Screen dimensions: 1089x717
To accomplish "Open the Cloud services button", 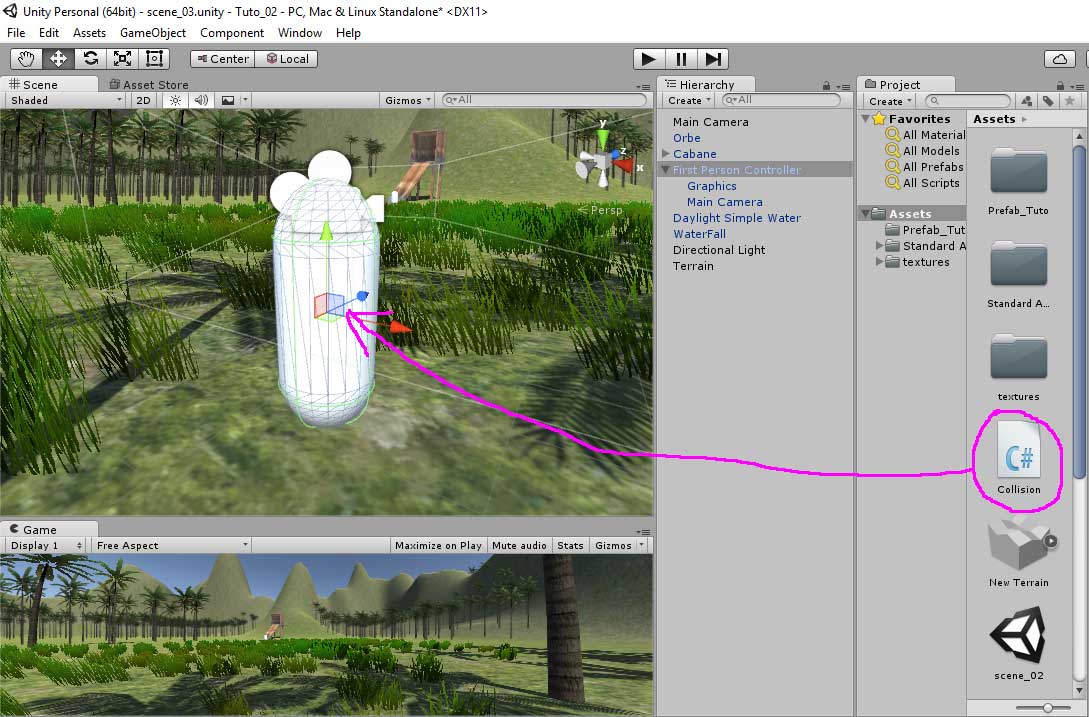I will click(1058, 59).
